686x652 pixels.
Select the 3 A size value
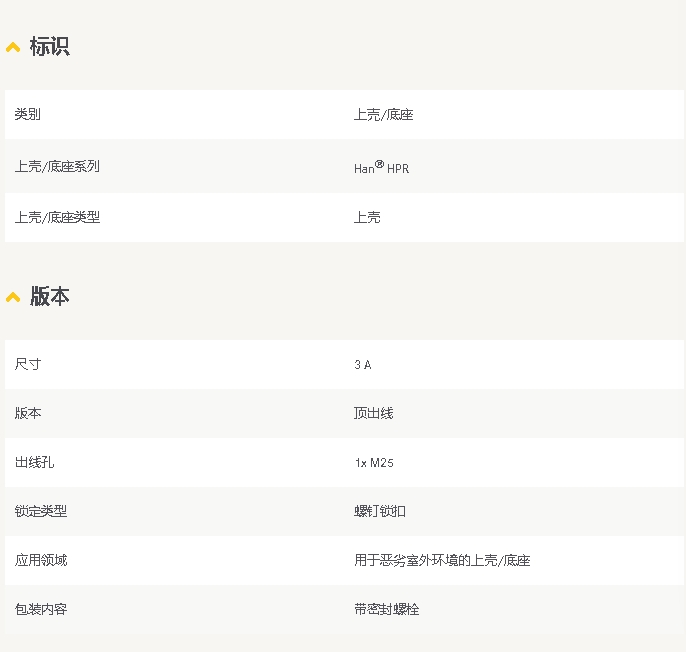[x=363, y=365]
